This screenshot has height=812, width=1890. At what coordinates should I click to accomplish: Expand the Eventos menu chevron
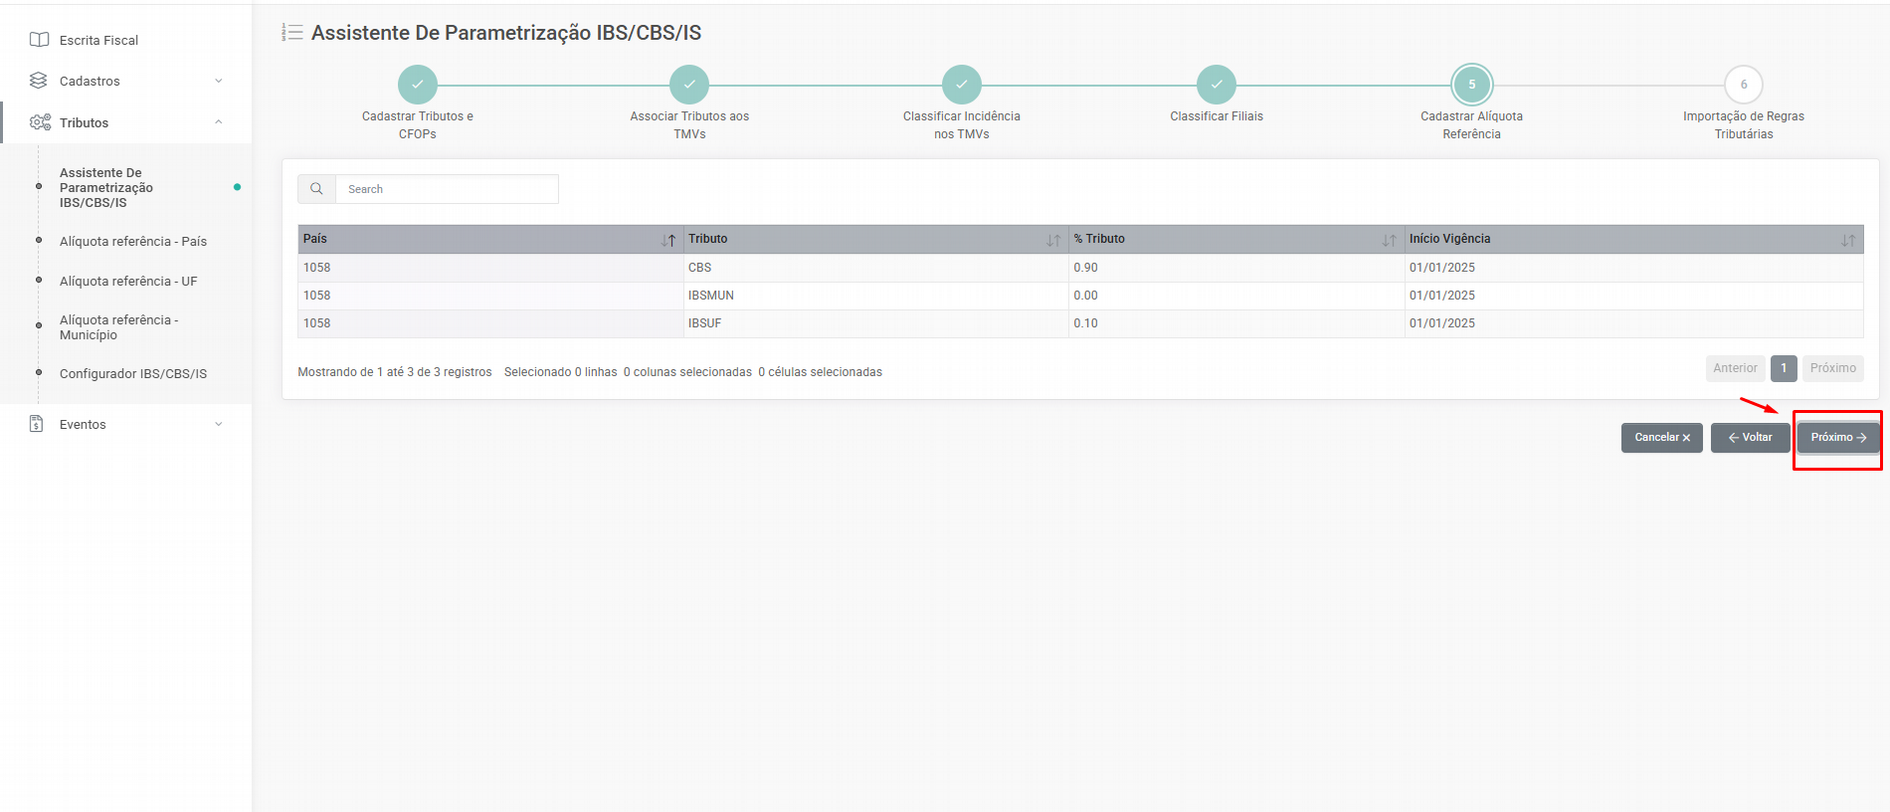[219, 424]
